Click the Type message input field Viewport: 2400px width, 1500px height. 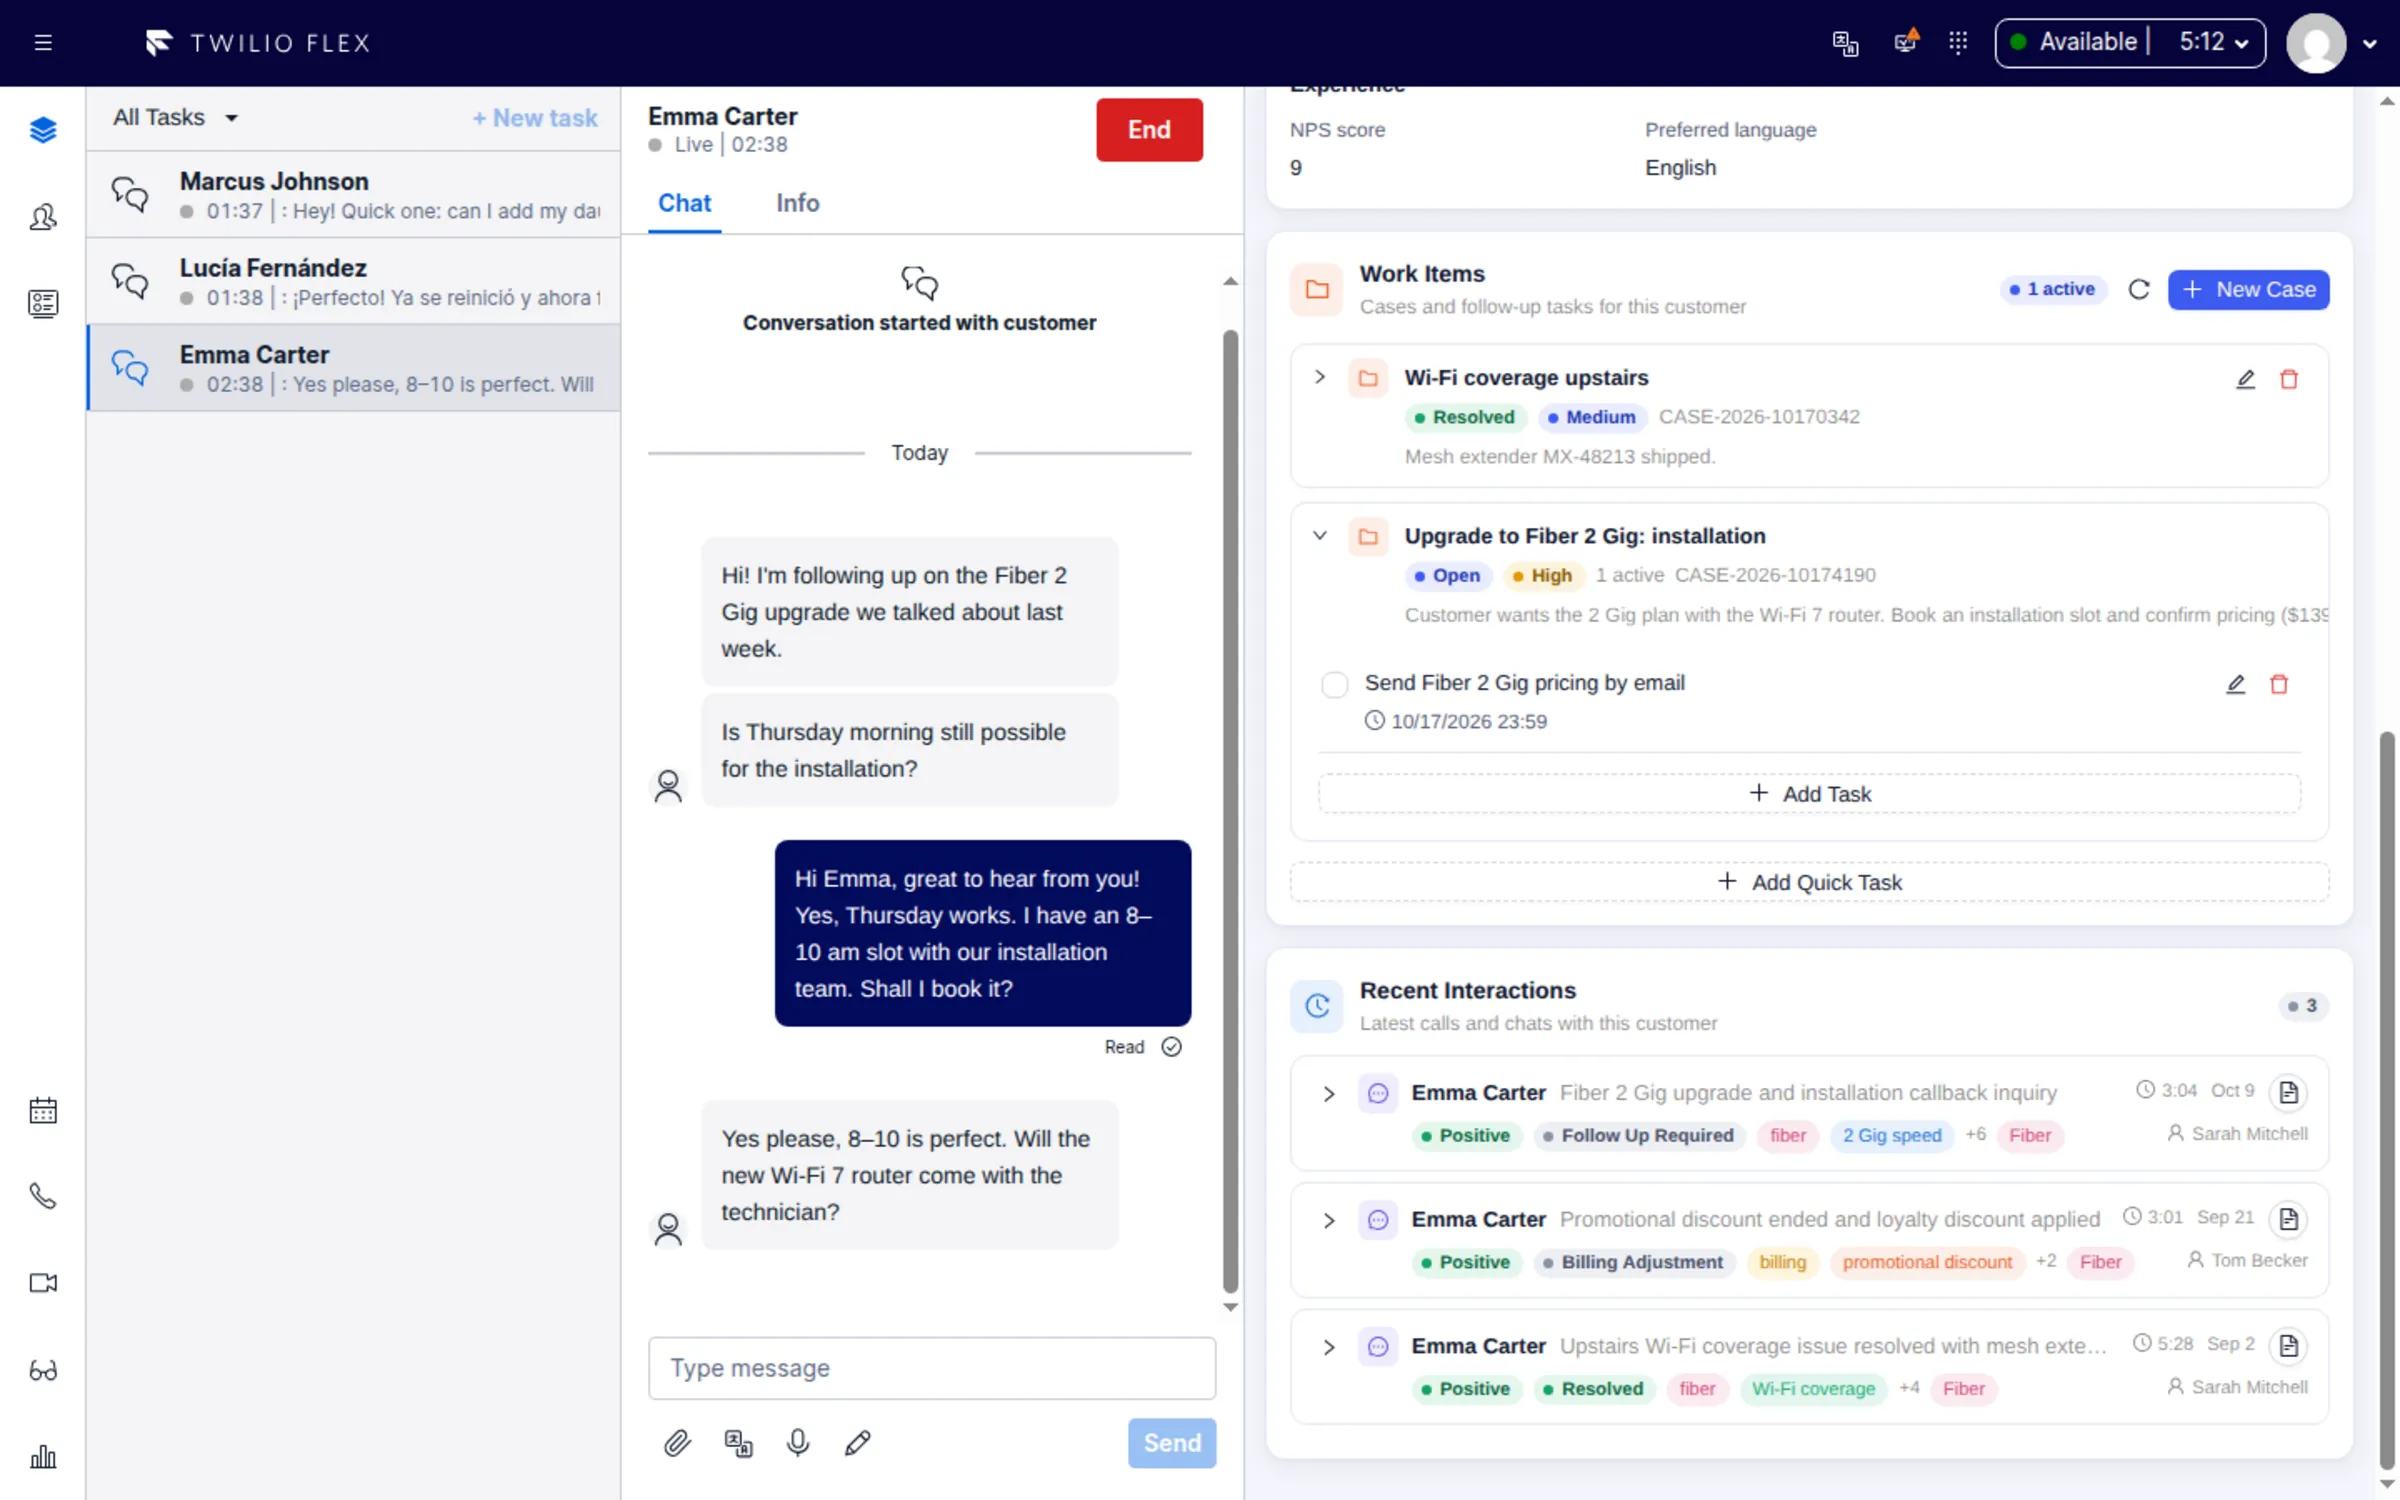(x=932, y=1368)
